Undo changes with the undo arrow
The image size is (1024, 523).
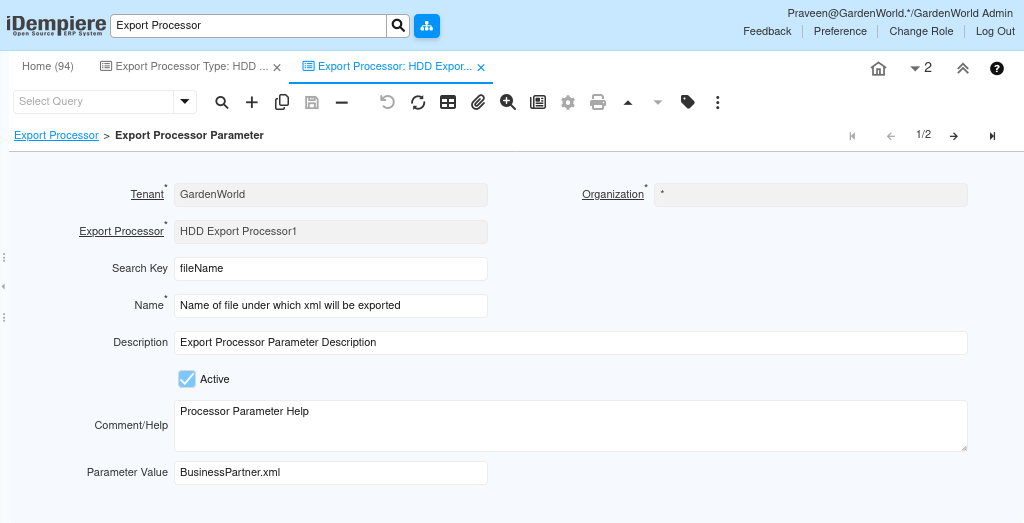387,102
